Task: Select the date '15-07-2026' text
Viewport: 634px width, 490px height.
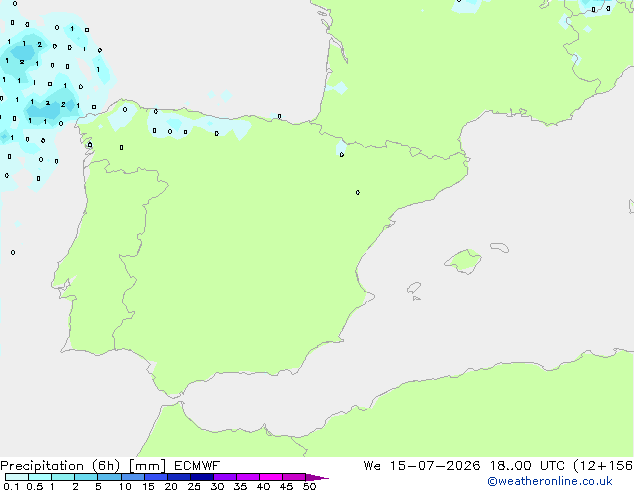Action: pos(435,466)
